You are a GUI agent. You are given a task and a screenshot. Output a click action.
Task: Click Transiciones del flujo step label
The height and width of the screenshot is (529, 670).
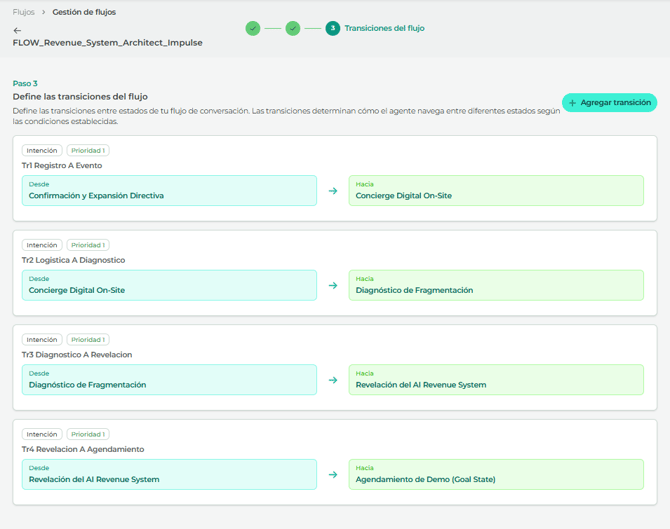click(x=384, y=28)
